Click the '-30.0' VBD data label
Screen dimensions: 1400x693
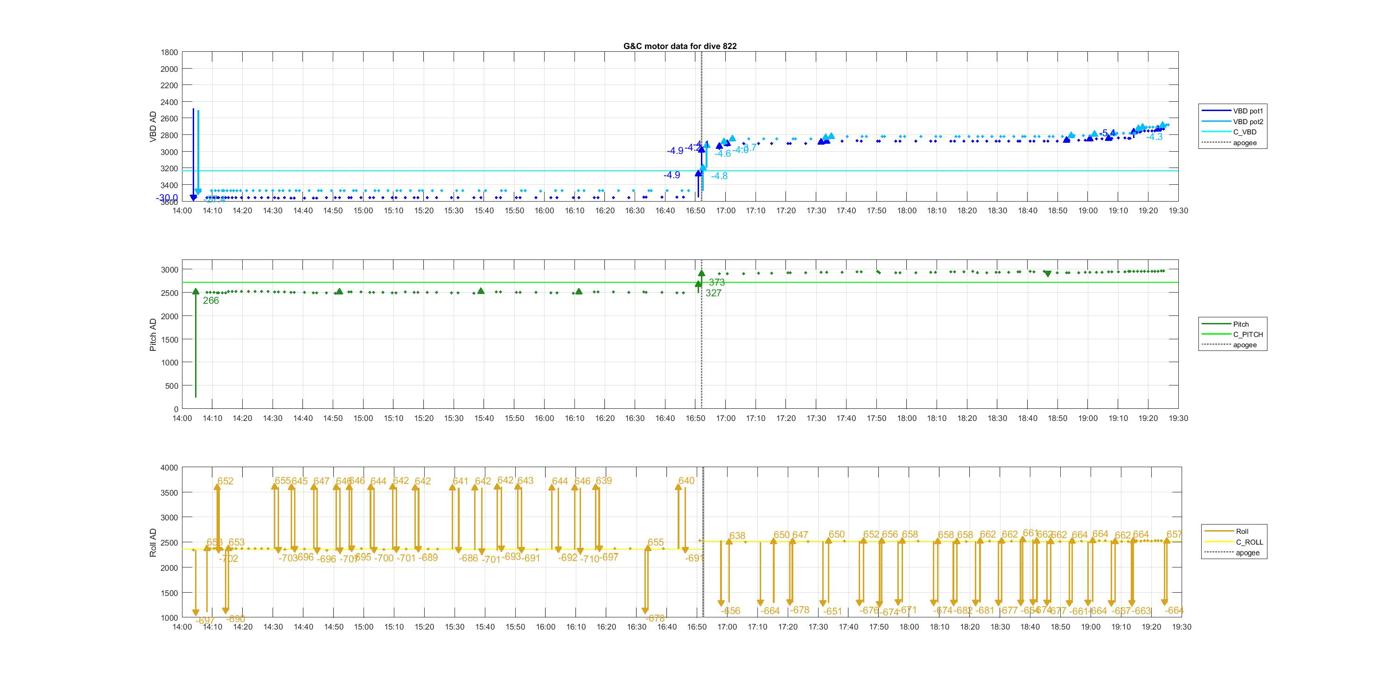pos(166,198)
